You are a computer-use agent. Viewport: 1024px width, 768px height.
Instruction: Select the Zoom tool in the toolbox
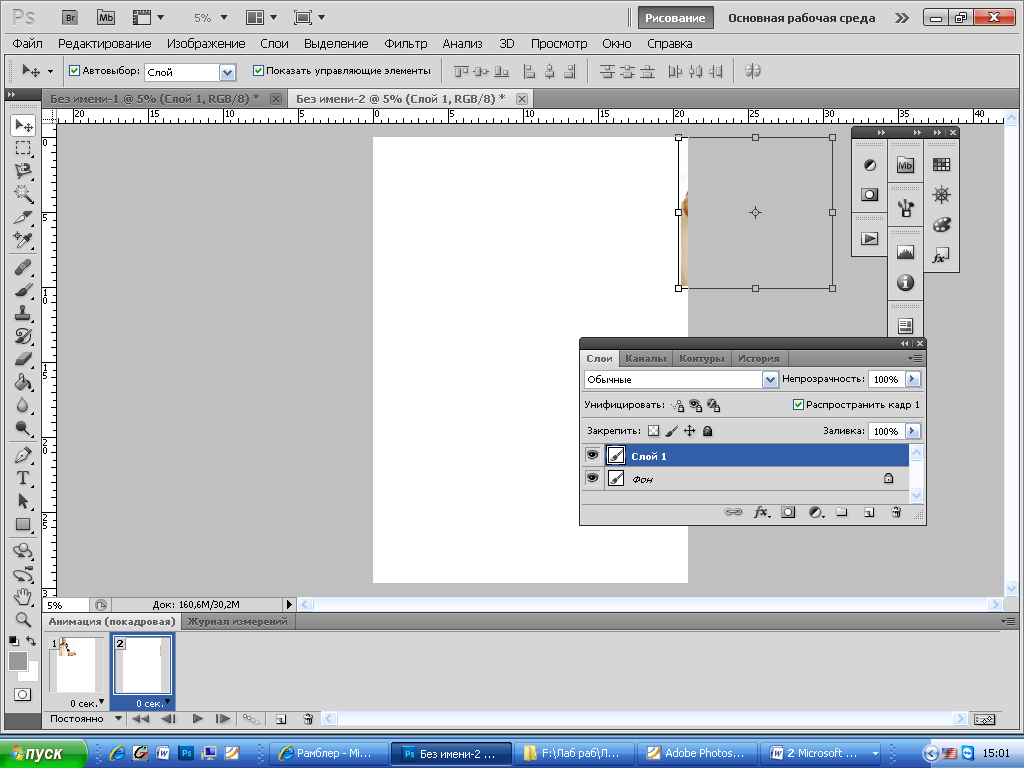tap(23, 619)
